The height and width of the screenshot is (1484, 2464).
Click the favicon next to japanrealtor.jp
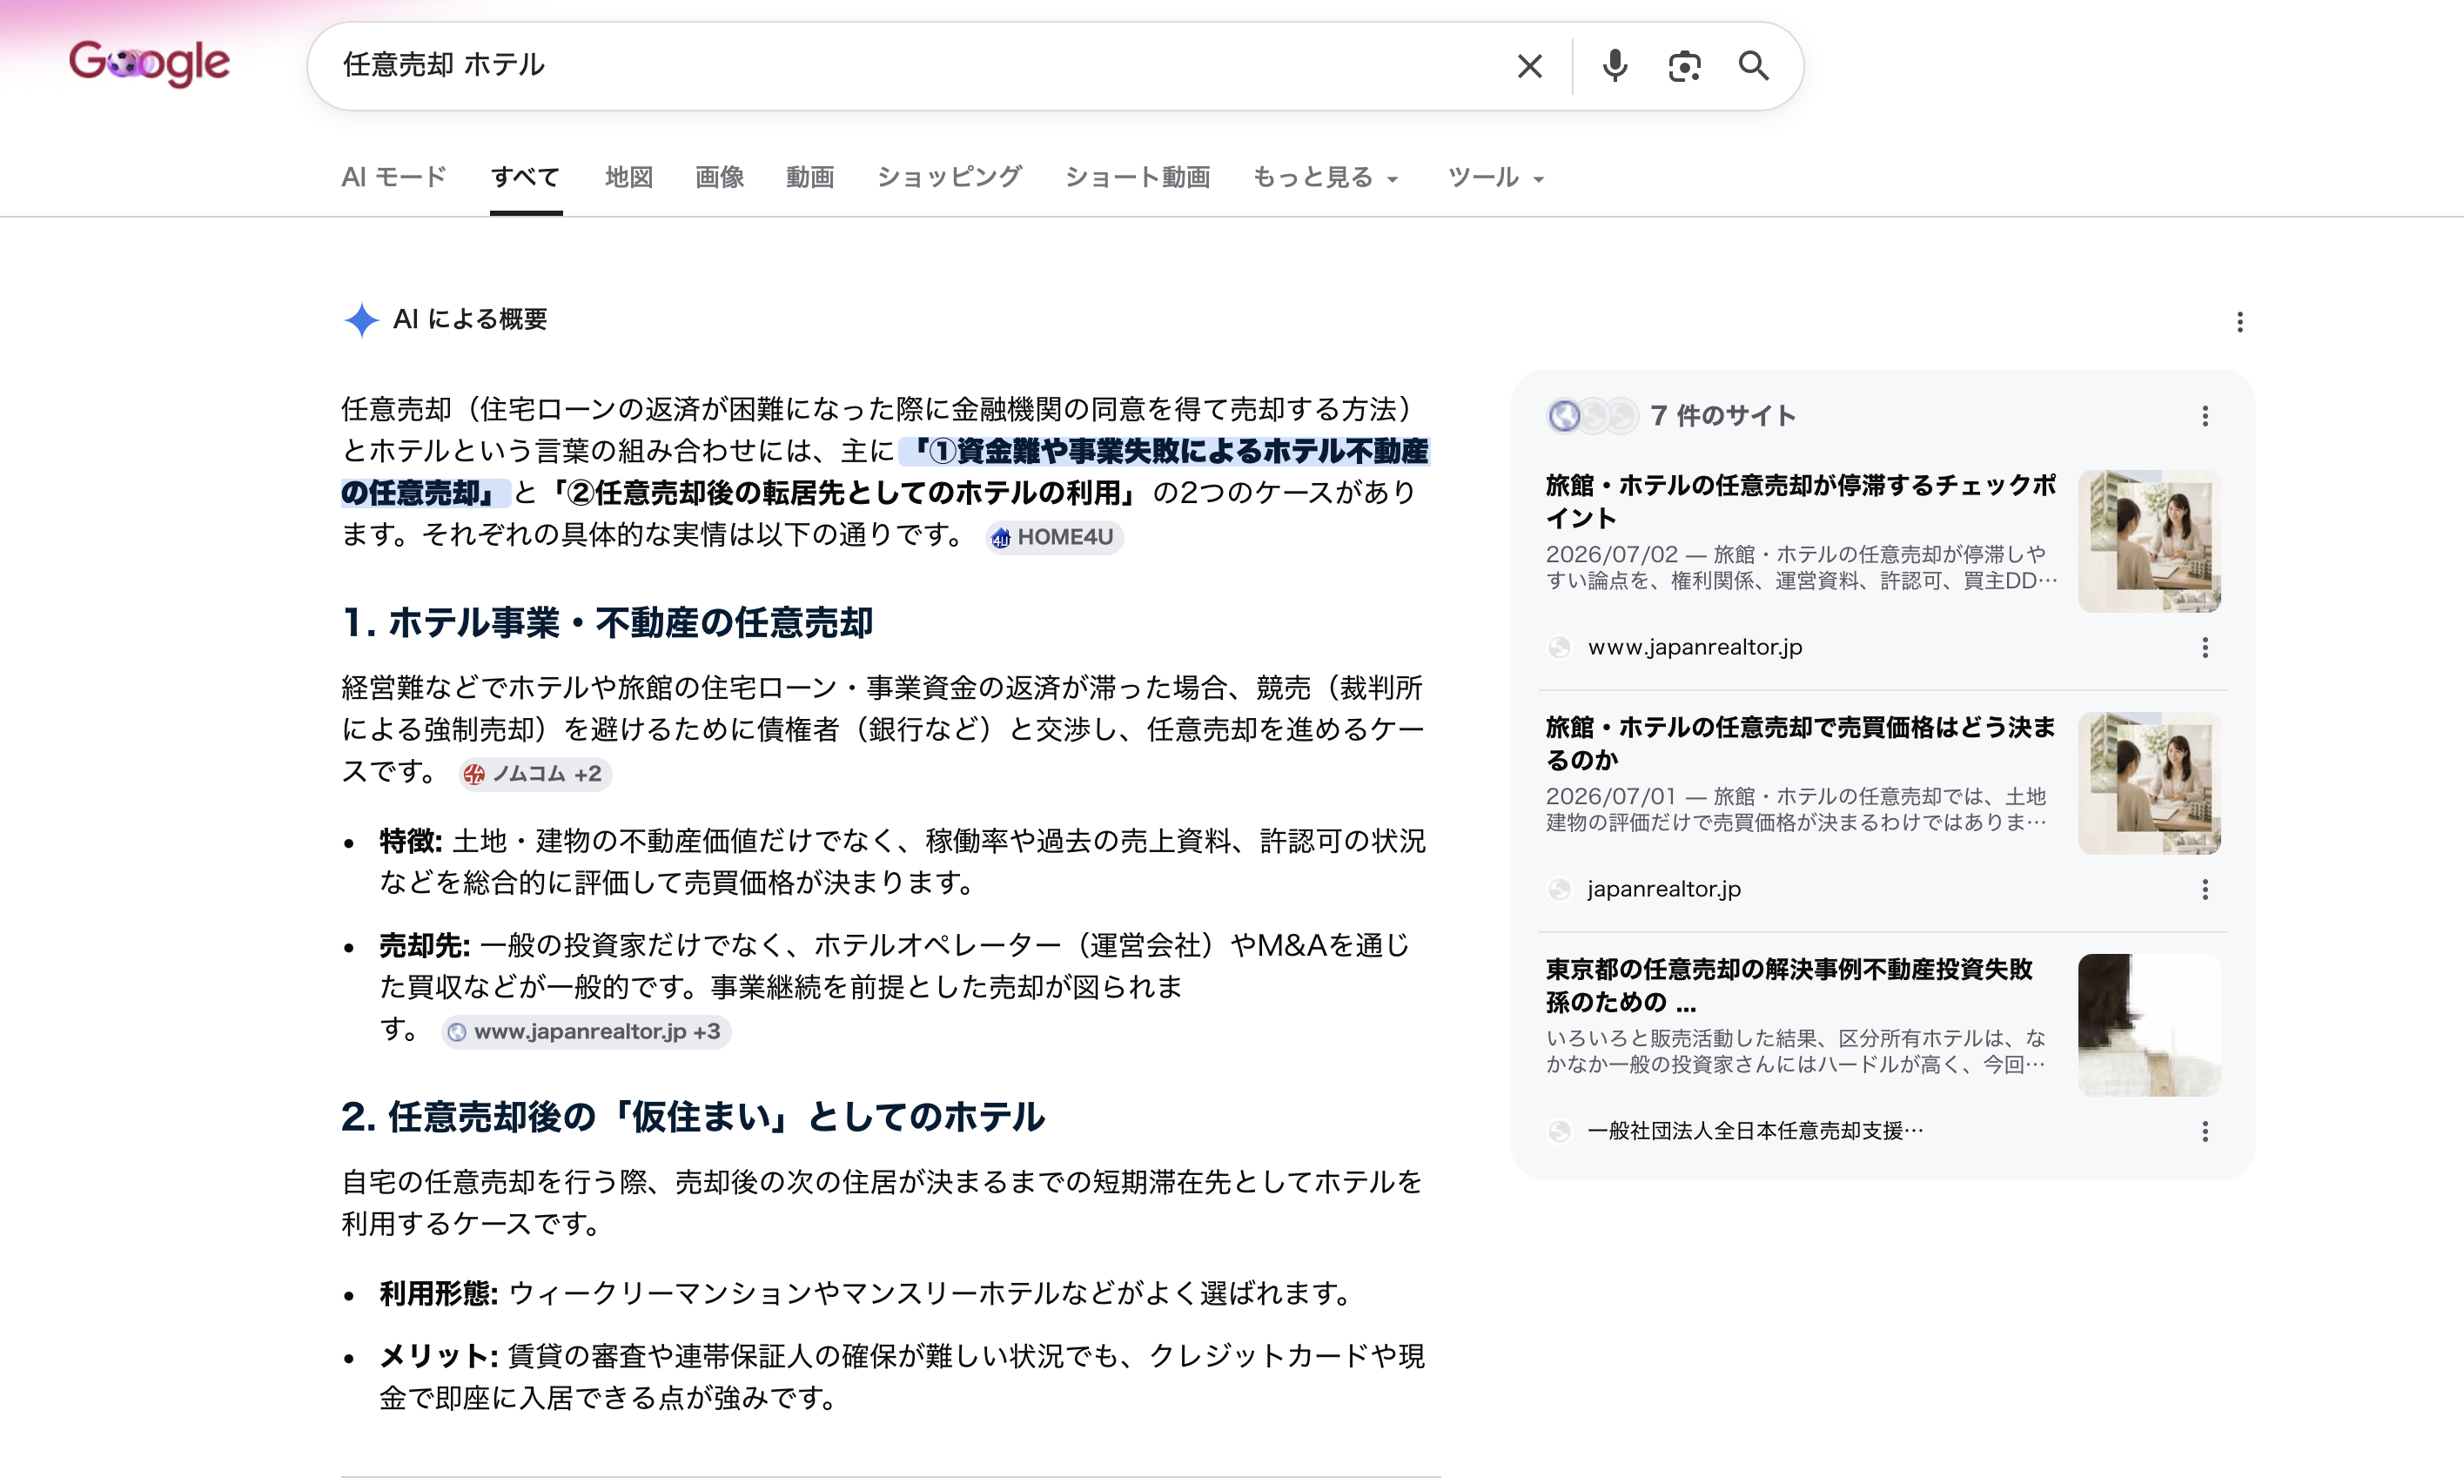coord(1559,890)
